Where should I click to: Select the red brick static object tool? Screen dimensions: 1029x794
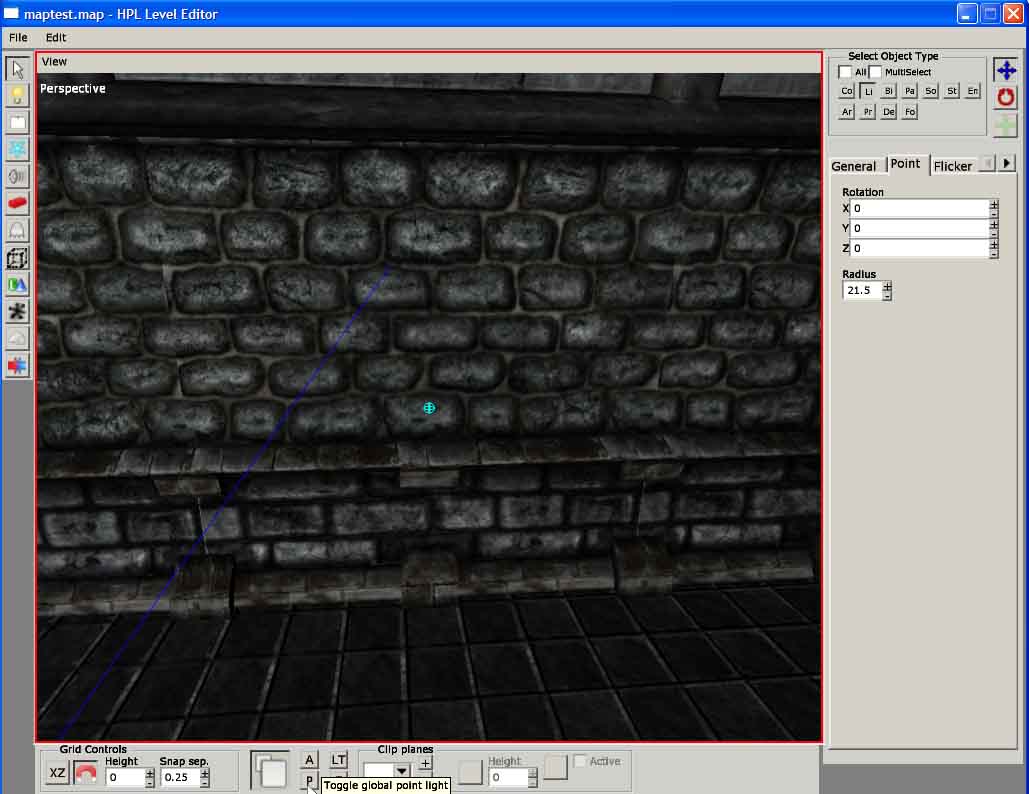click(x=17, y=203)
